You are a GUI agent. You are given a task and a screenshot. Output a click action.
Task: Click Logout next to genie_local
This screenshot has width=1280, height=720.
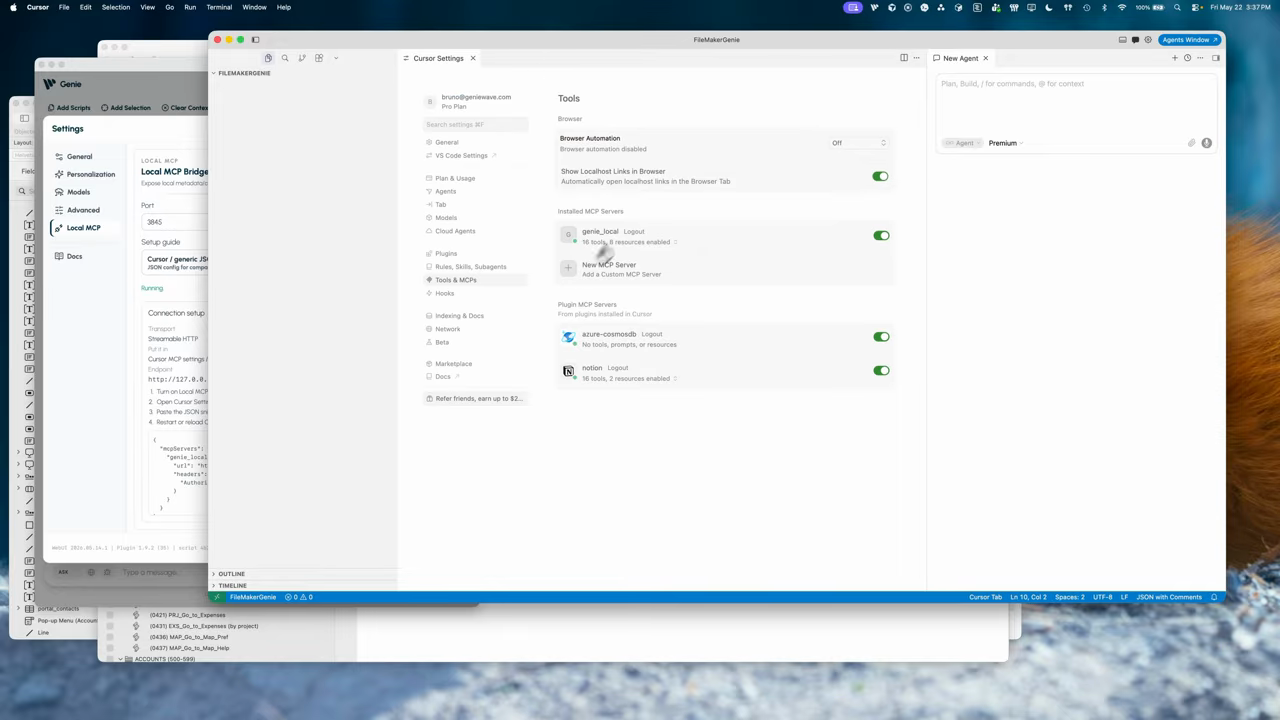pyautogui.click(x=634, y=231)
